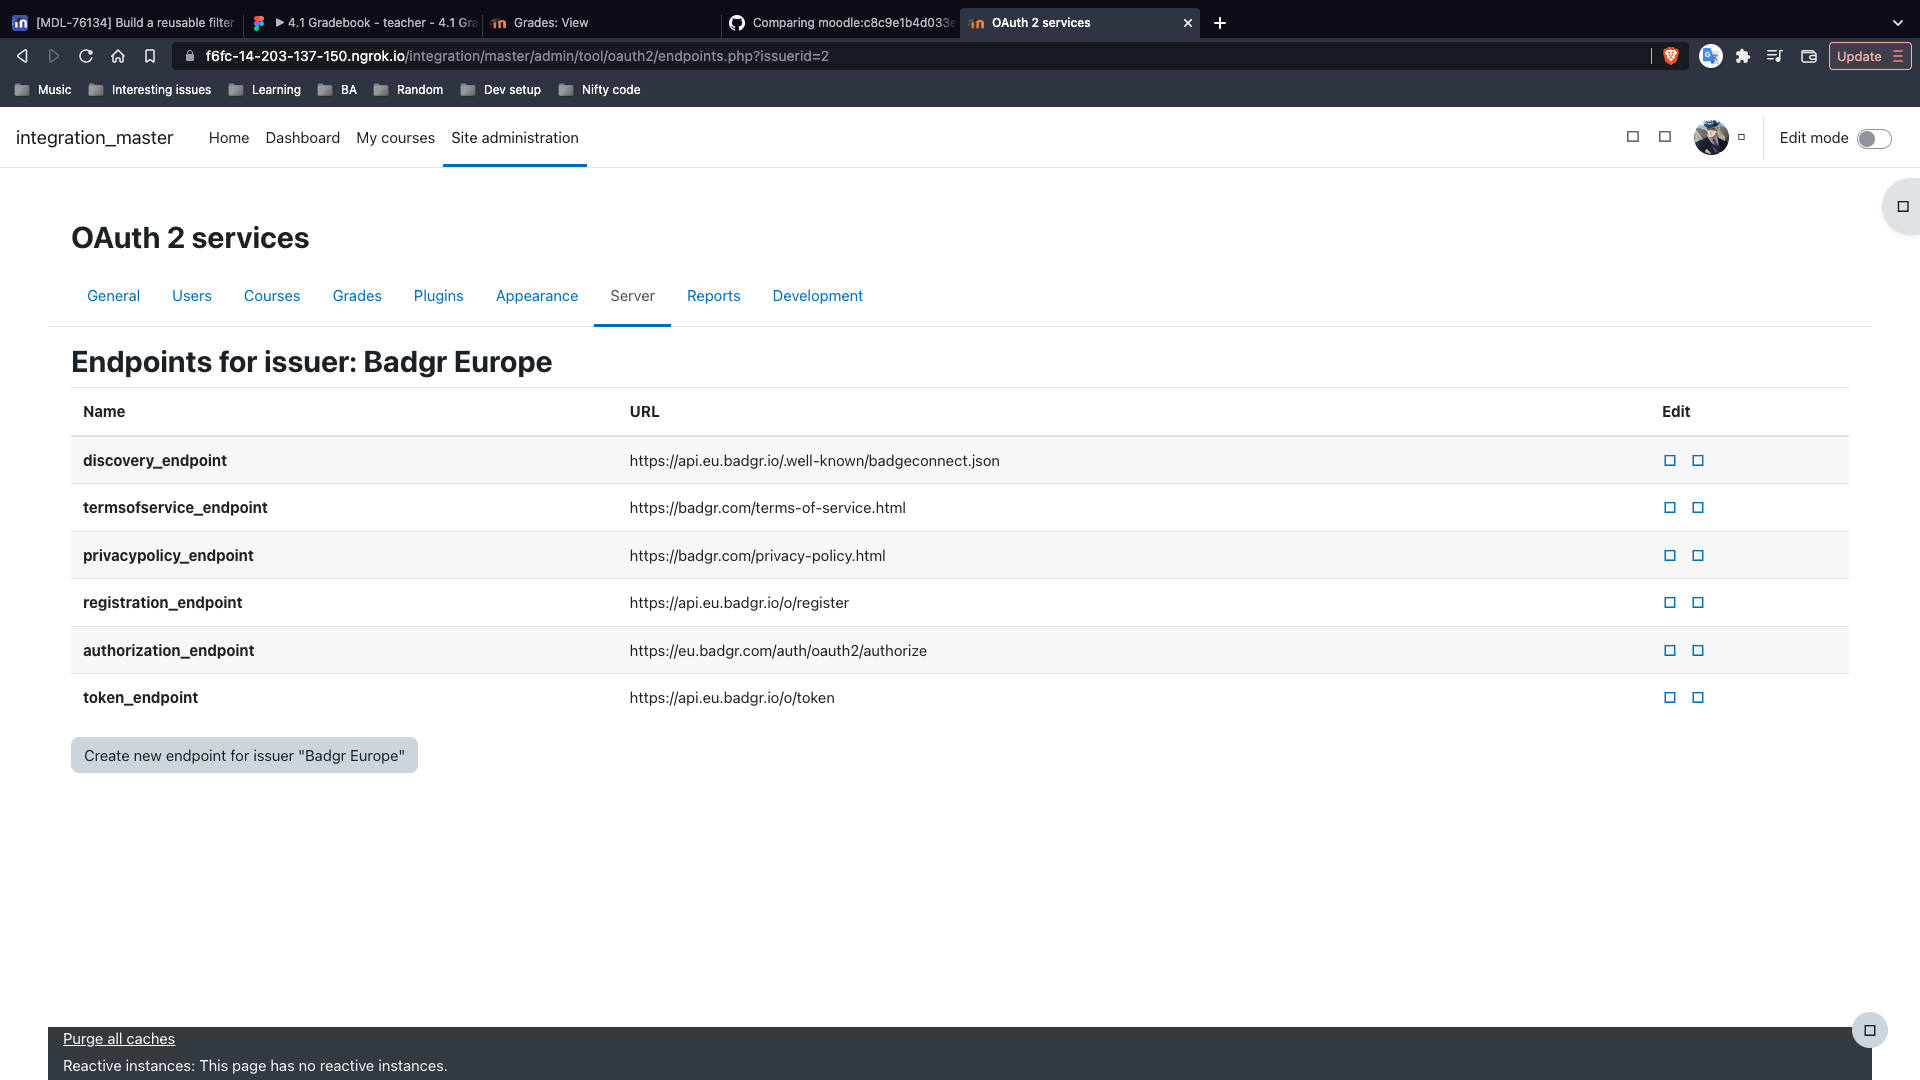This screenshot has height=1080, width=1920.
Task: Switch to the Grades: View browser tab
Action: (601, 23)
